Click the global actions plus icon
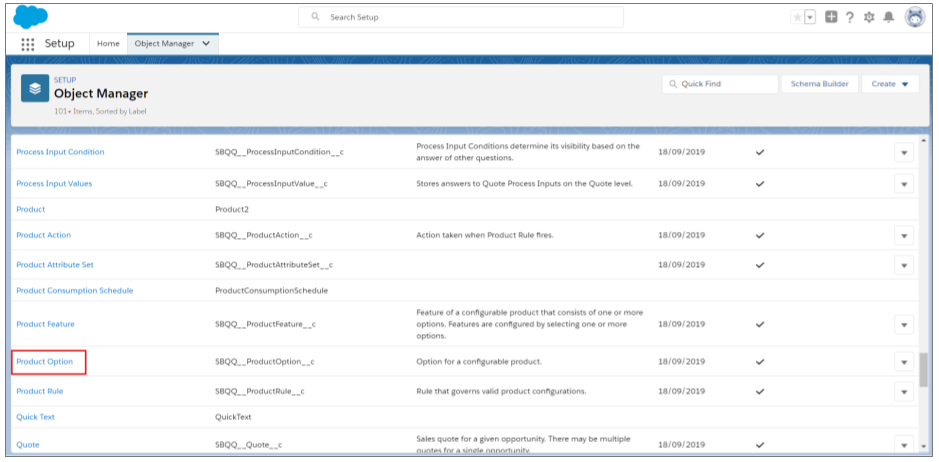Viewport: 939px width, 462px height. point(831,17)
